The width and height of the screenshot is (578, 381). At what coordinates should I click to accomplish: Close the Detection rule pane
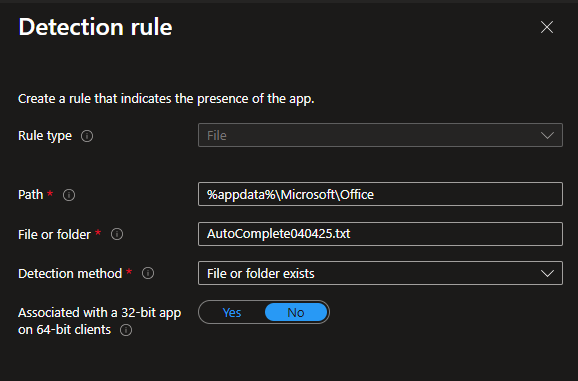click(547, 27)
